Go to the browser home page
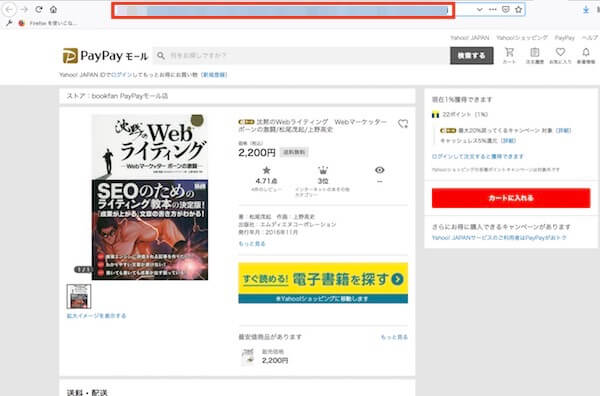Screen dimensions: 600x396 click(53, 9)
